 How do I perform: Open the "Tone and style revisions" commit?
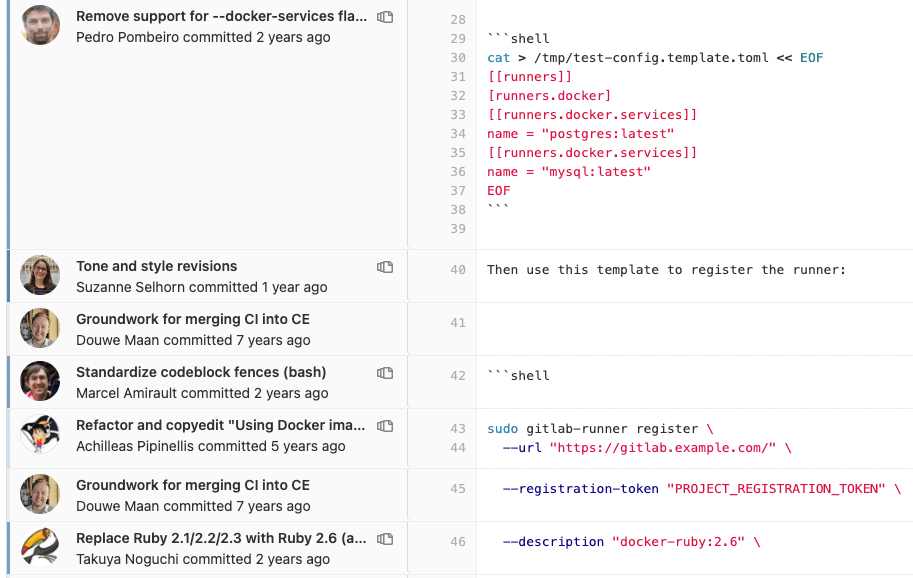[x=157, y=267]
